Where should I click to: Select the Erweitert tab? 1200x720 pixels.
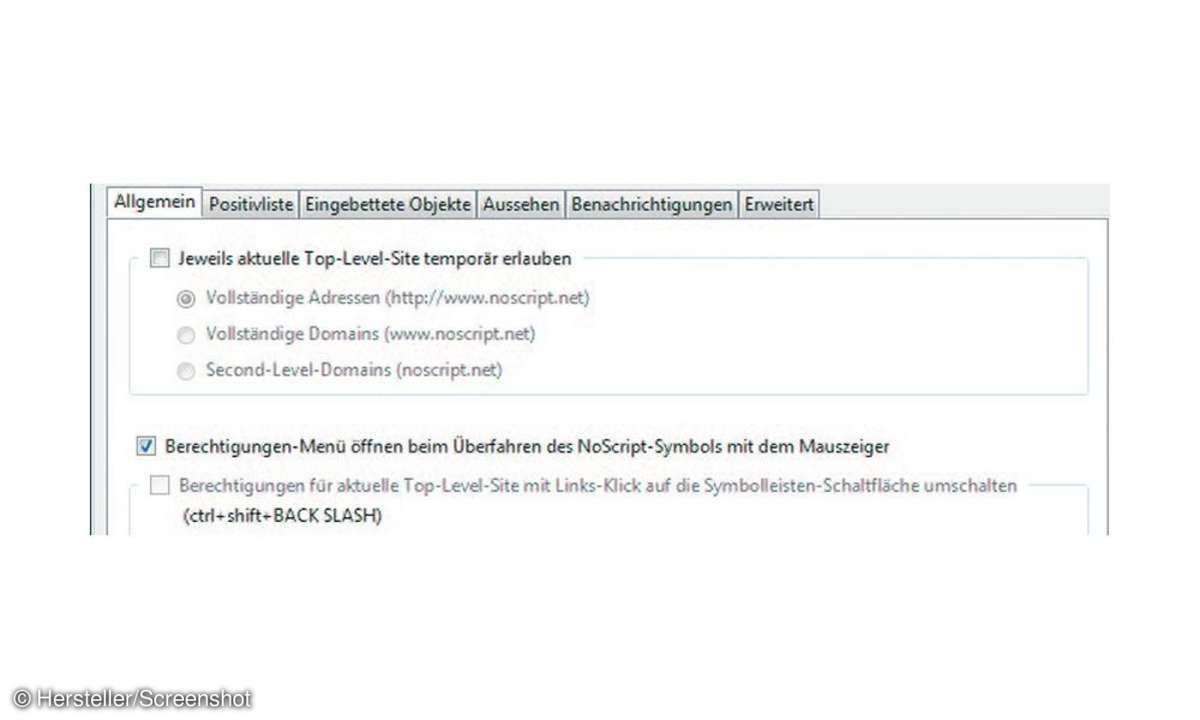coord(779,205)
